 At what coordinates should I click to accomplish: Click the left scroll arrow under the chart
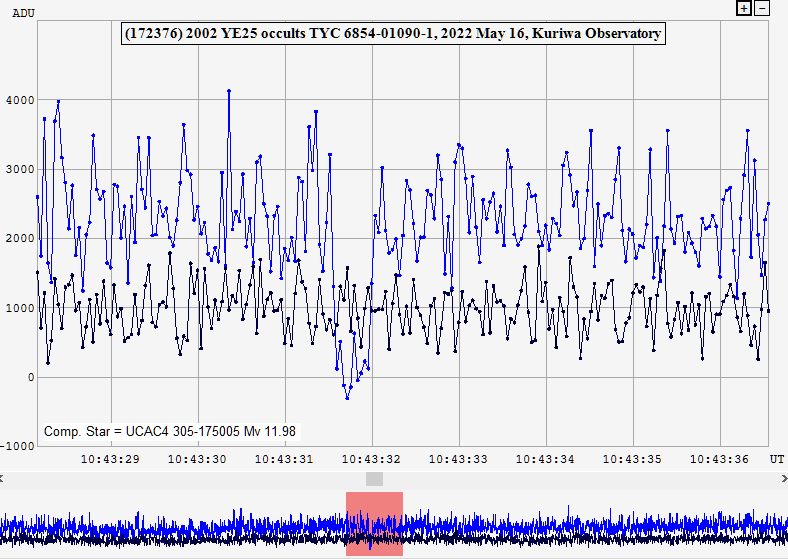click(x=4, y=479)
